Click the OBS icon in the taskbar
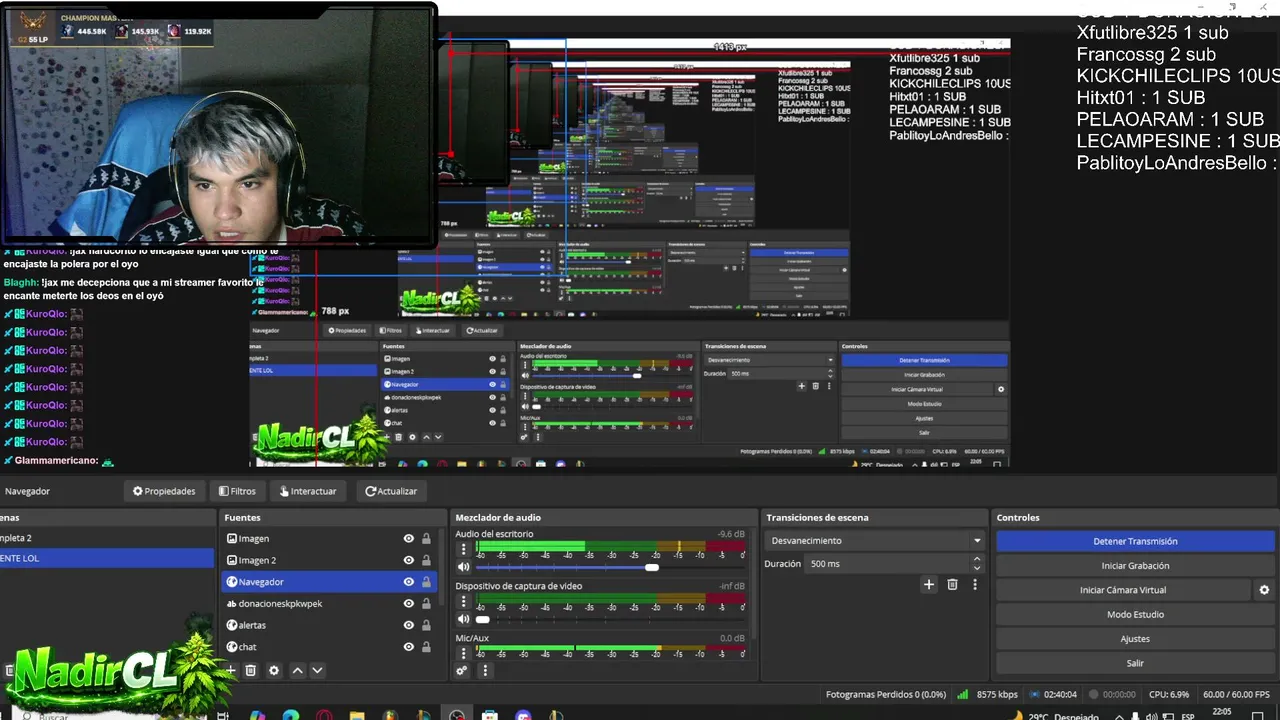This screenshot has height=720, width=1280. pos(457,715)
